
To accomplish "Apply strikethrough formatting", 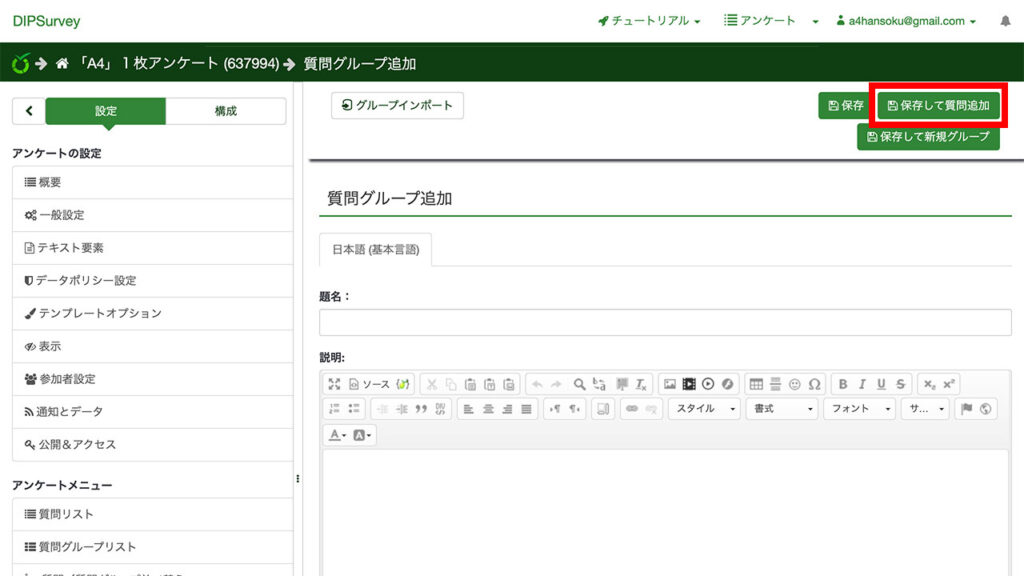I will (x=901, y=384).
